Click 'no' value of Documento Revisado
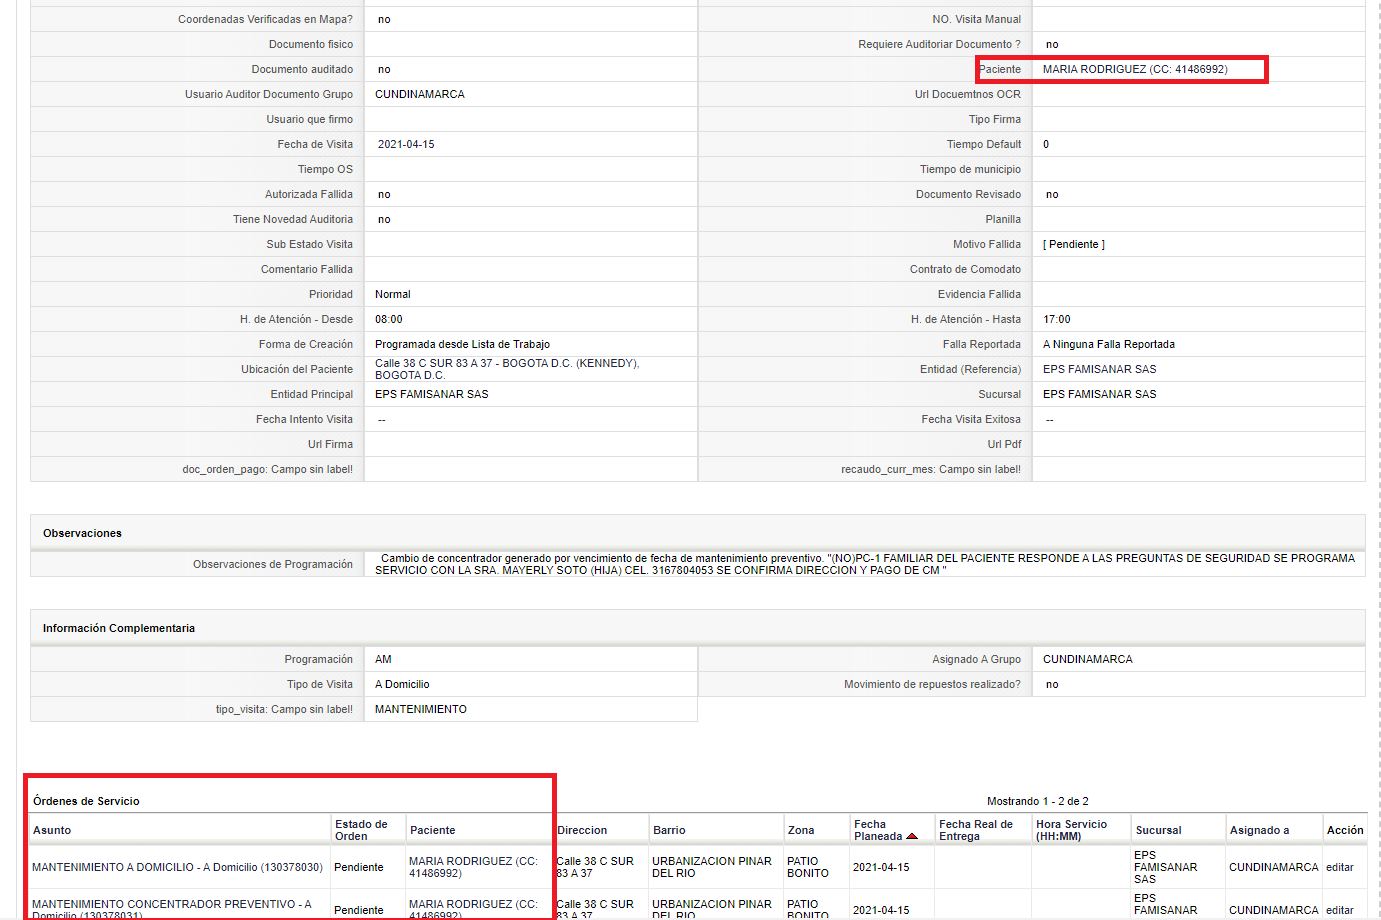Image resolution: width=1381 pixels, height=920 pixels. click(1052, 194)
